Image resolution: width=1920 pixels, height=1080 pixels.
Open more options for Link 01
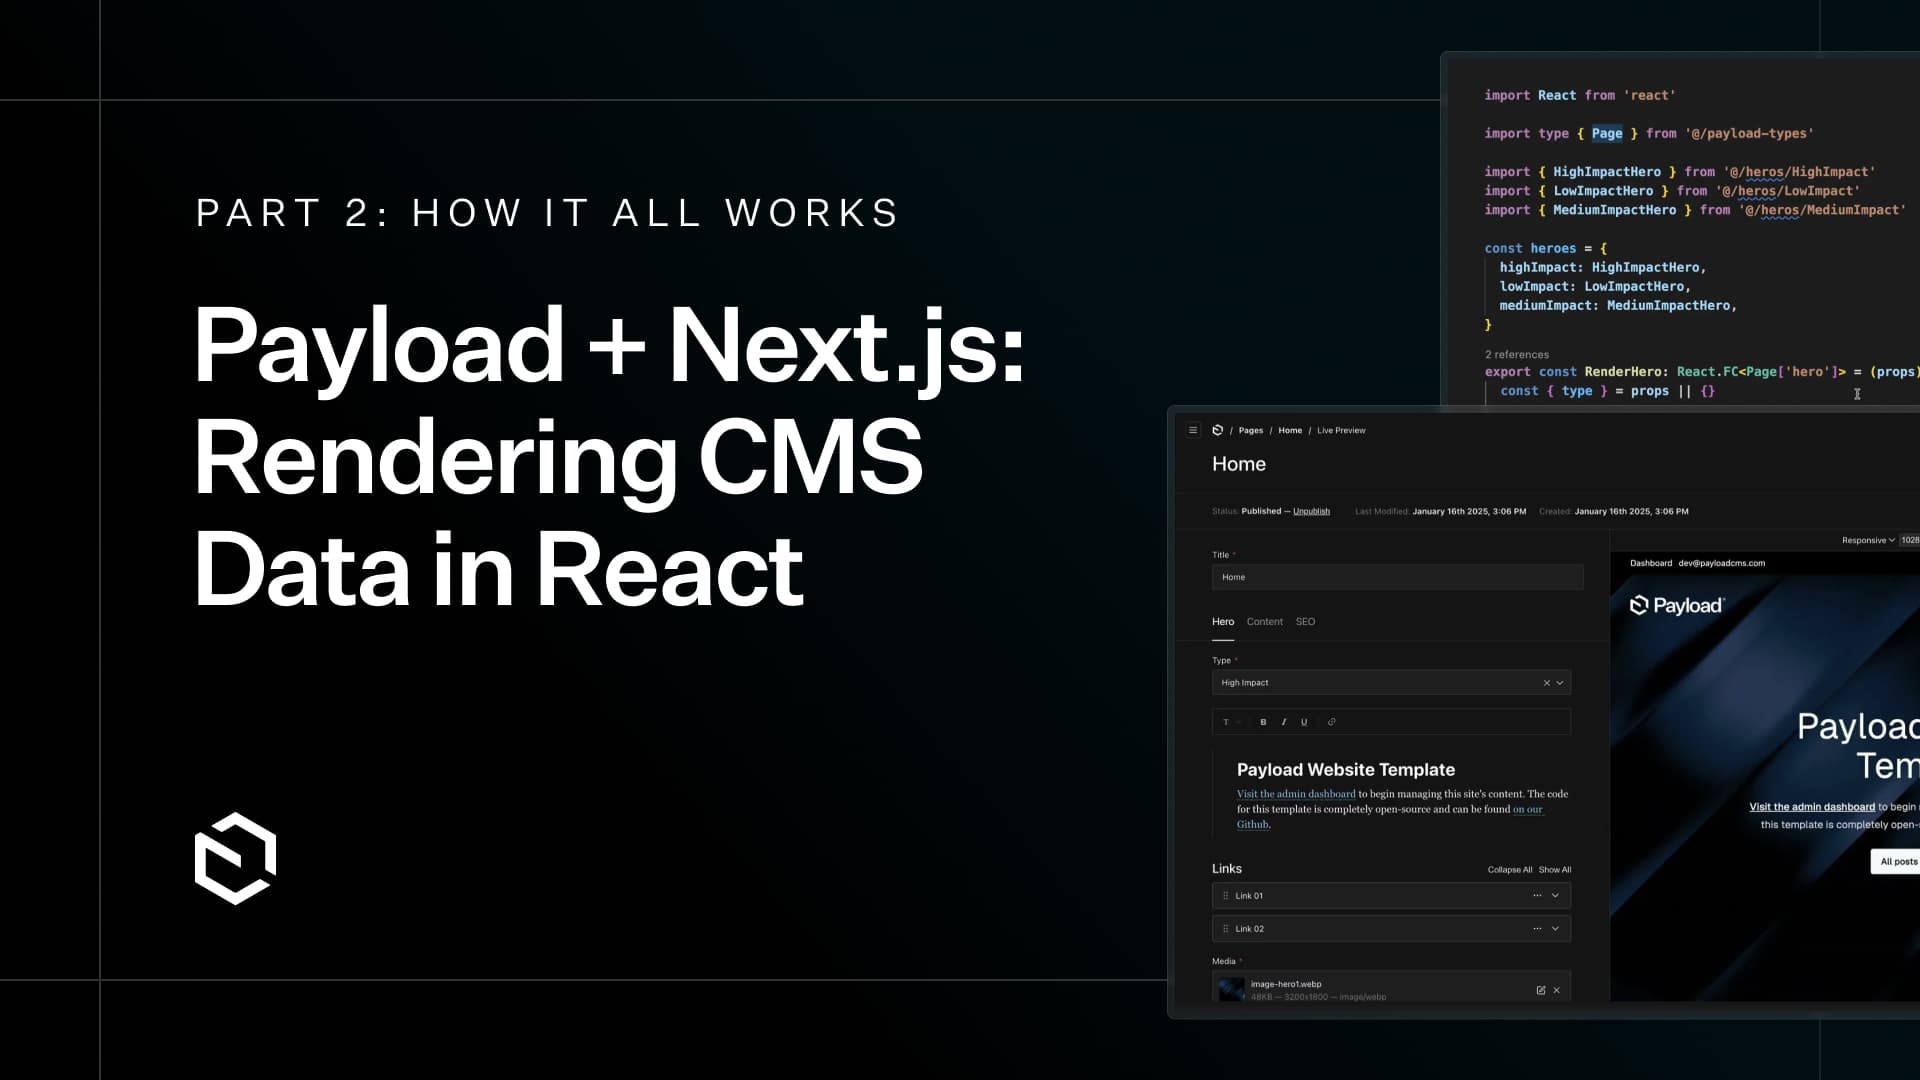tap(1537, 896)
